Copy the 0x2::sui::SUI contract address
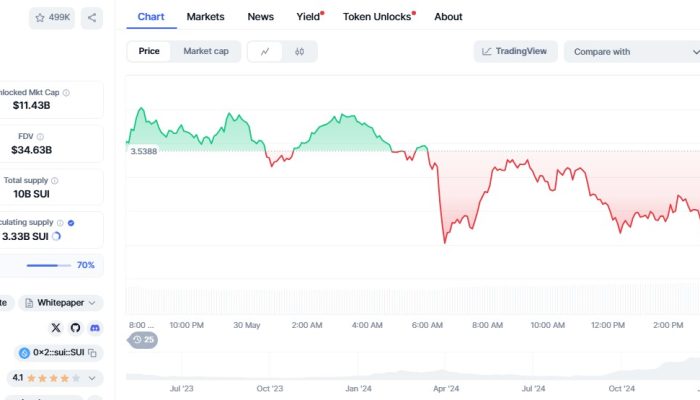The image size is (700, 400). [91, 353]
